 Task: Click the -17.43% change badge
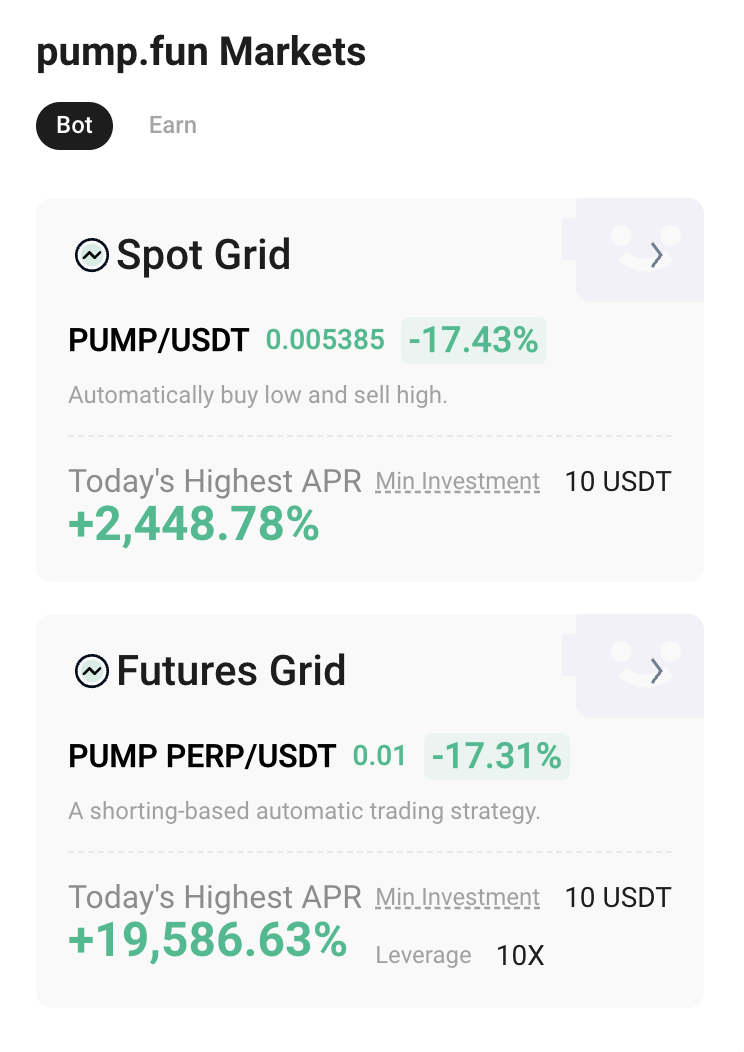(x=474, y=341)
